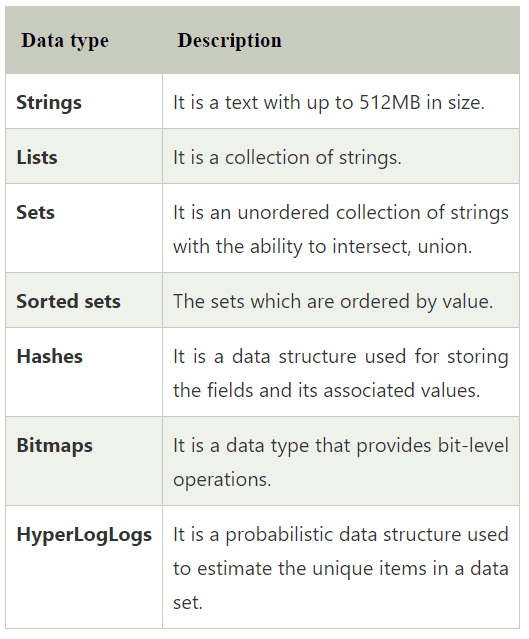Click the bit-level operations description
The height and width of the screenshot is (639, 529).
pos(341,462)
